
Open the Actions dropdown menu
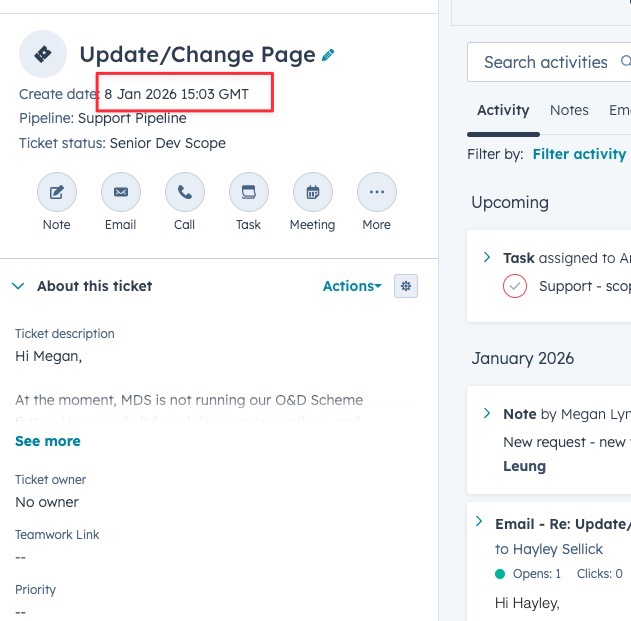click(352, 286)
